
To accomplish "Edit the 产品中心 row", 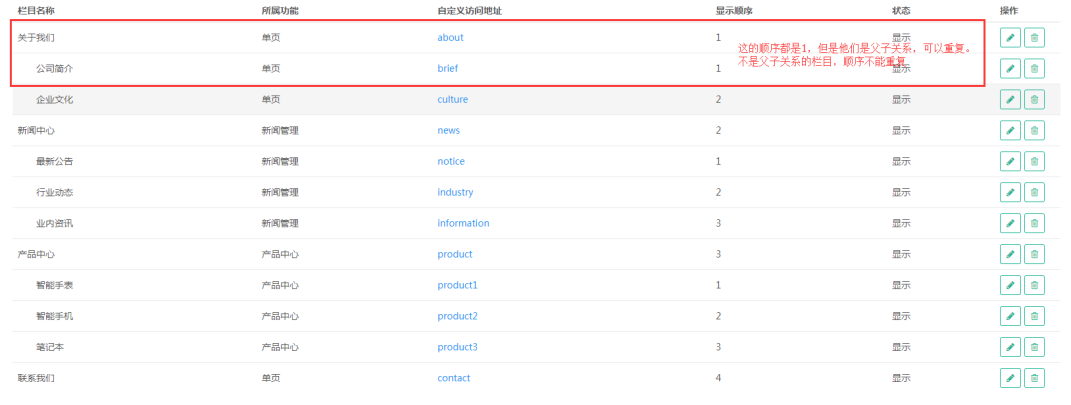I will click(1010, 254).
